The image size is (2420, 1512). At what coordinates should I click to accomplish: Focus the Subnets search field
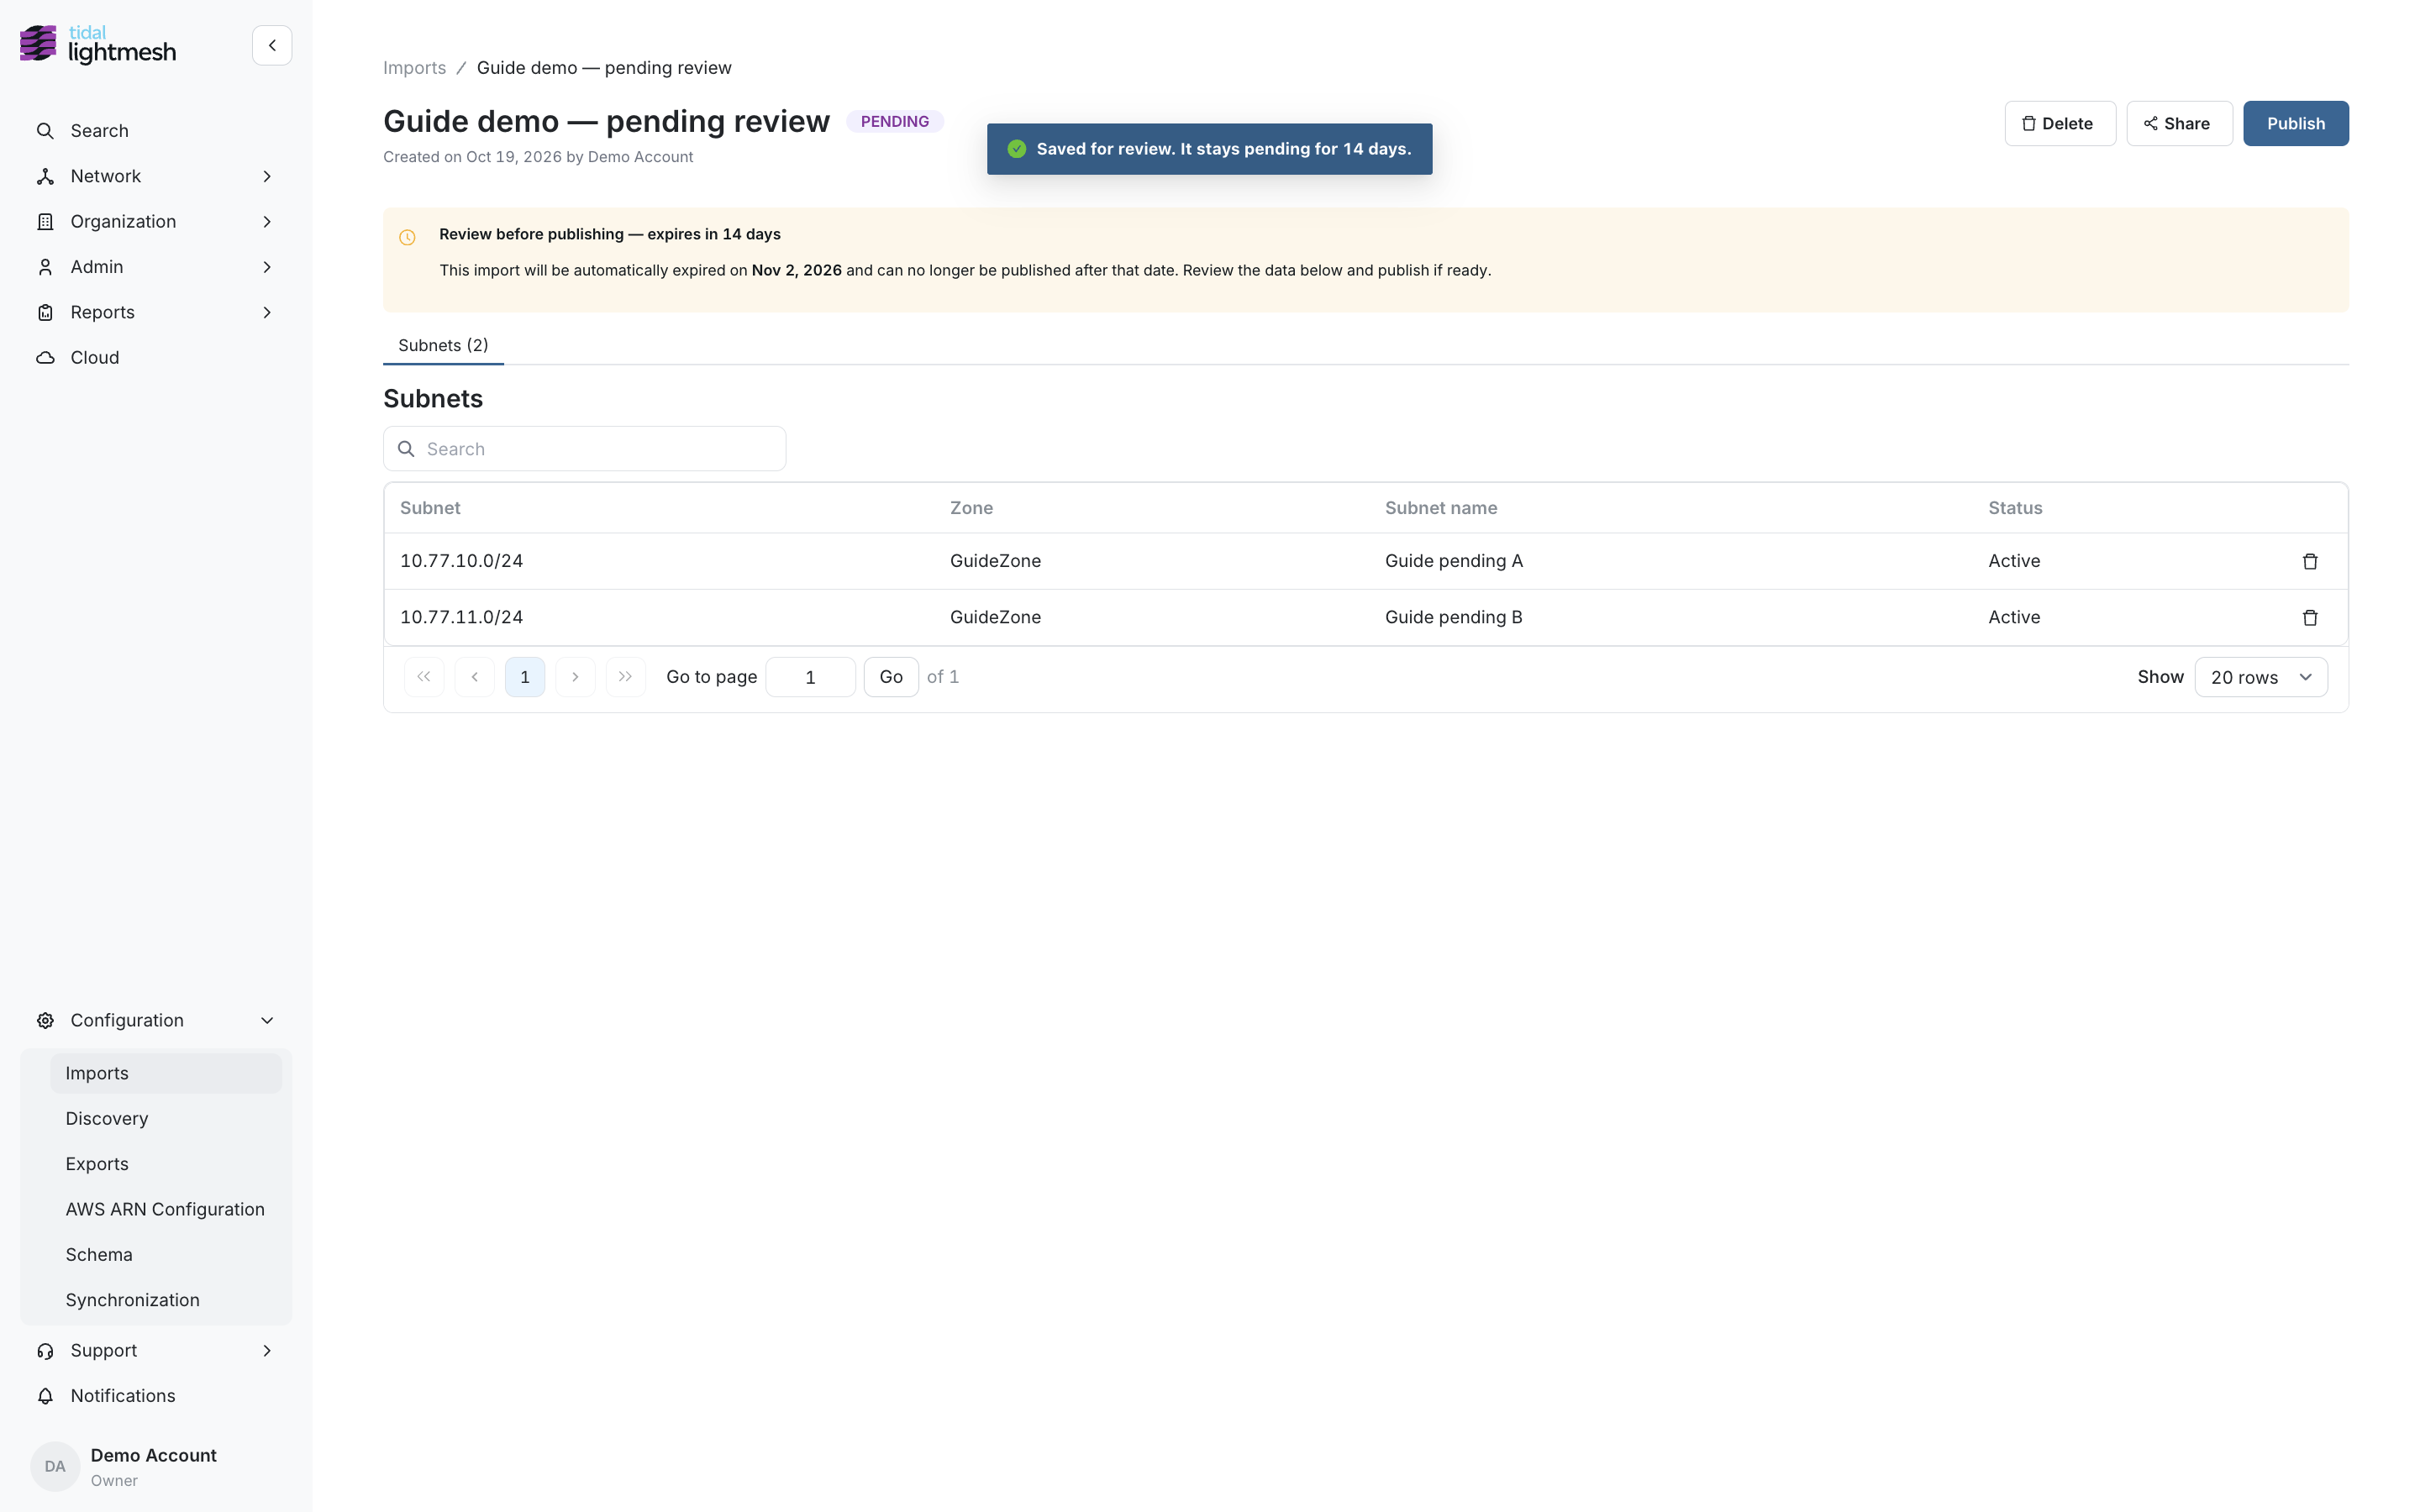[584, 449]
